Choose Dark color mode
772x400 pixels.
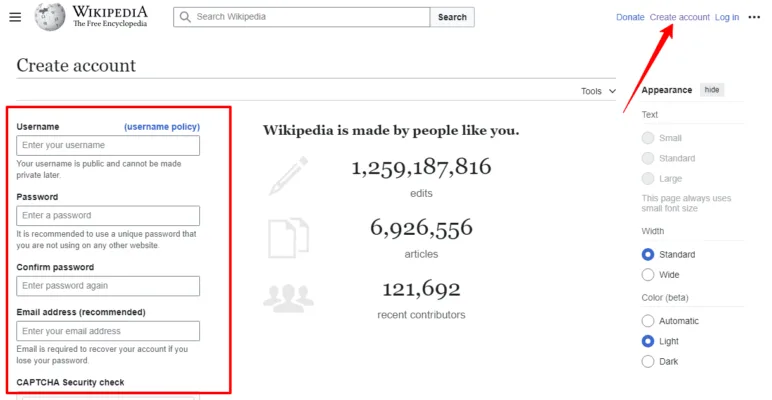648,361
